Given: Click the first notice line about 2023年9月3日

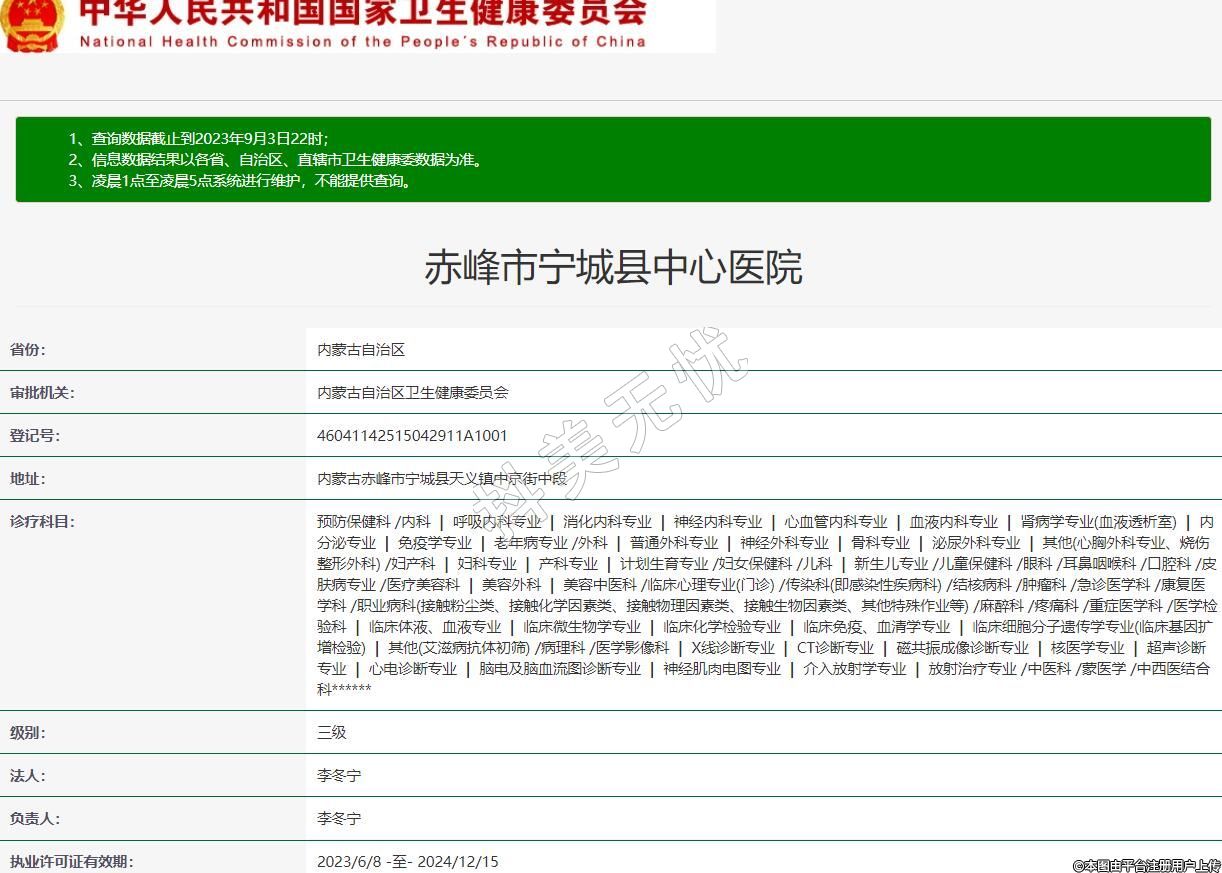Looking at the screenshot, I should click(x=198, y=138).
